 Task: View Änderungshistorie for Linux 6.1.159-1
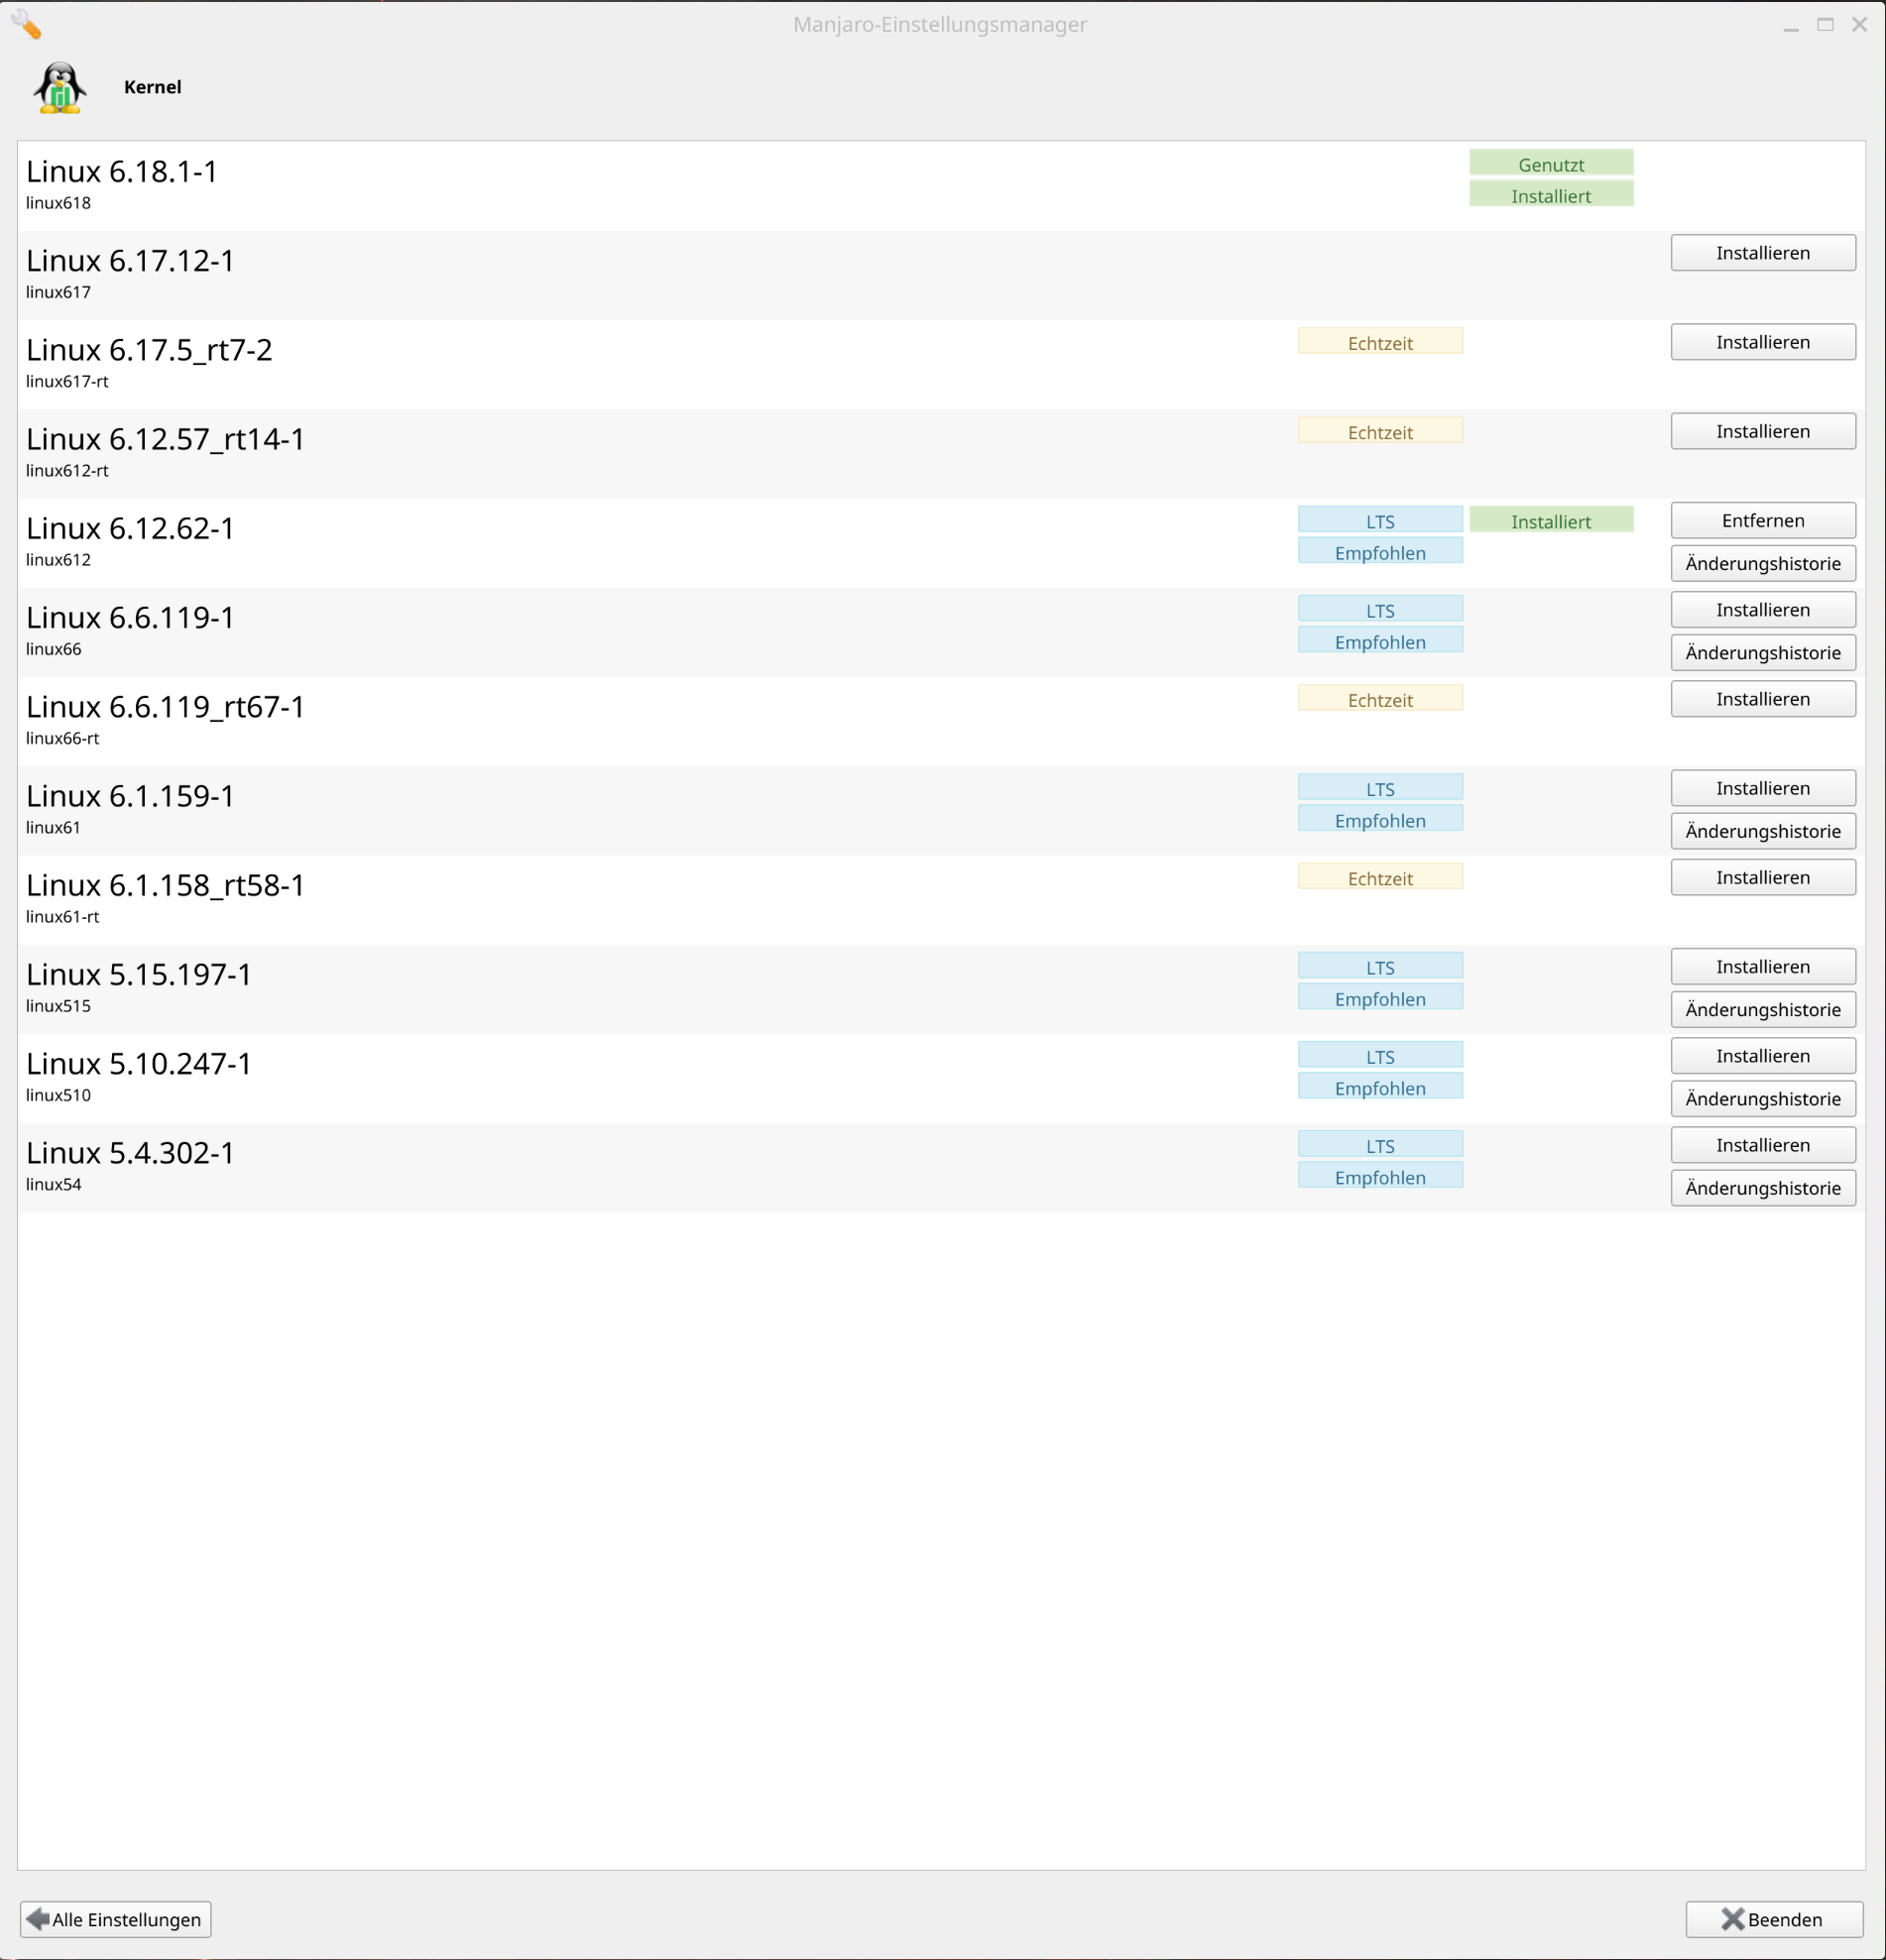point(1762,830)
